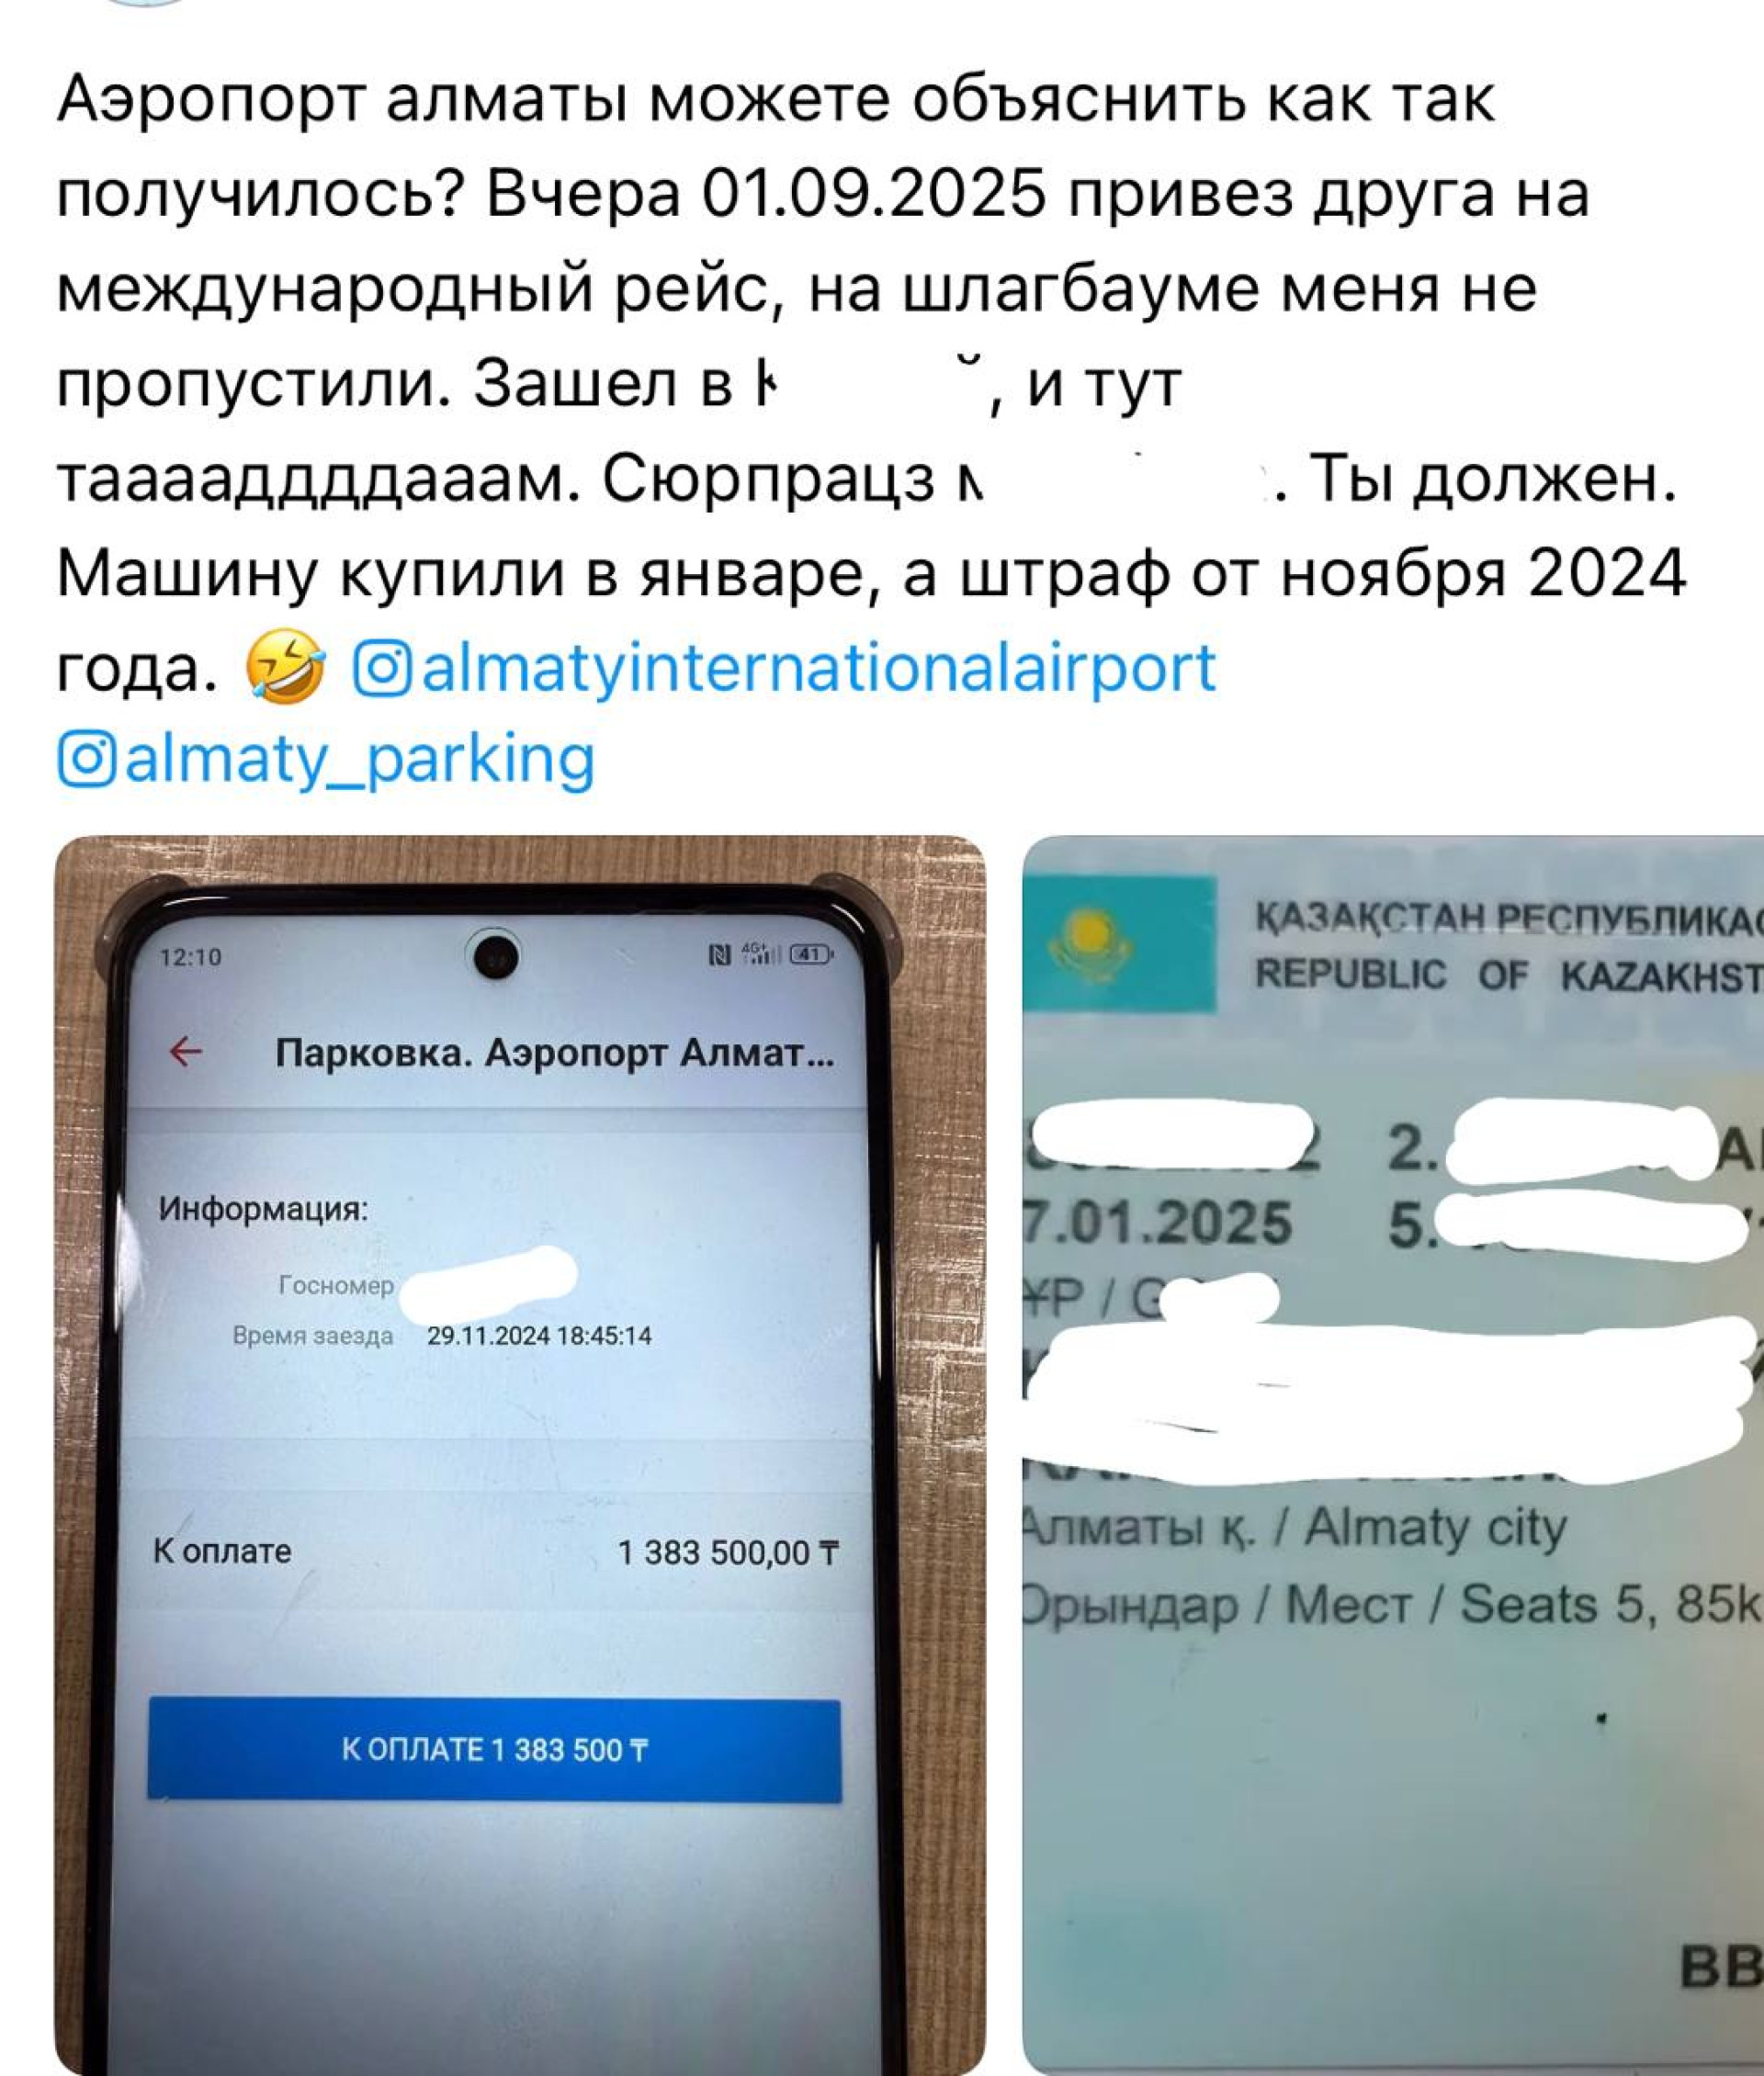
Task: Tap the red back arrow in parking app
Action: pos(185,1052)
